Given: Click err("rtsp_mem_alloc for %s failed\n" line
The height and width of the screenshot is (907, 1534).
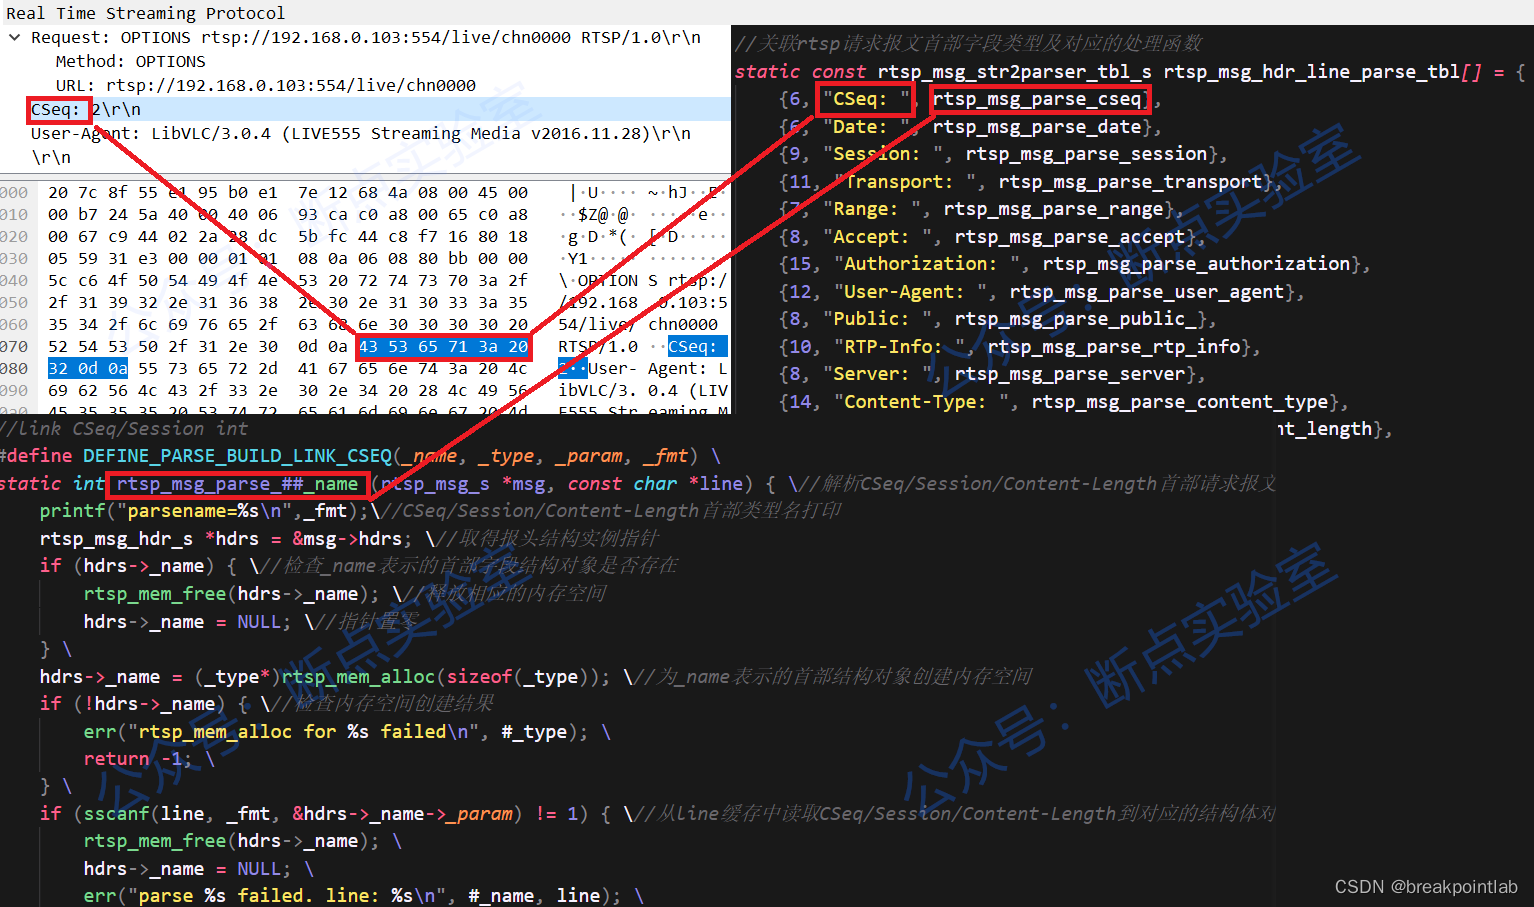Looking at the screenshot, I should tap(336, 732).
